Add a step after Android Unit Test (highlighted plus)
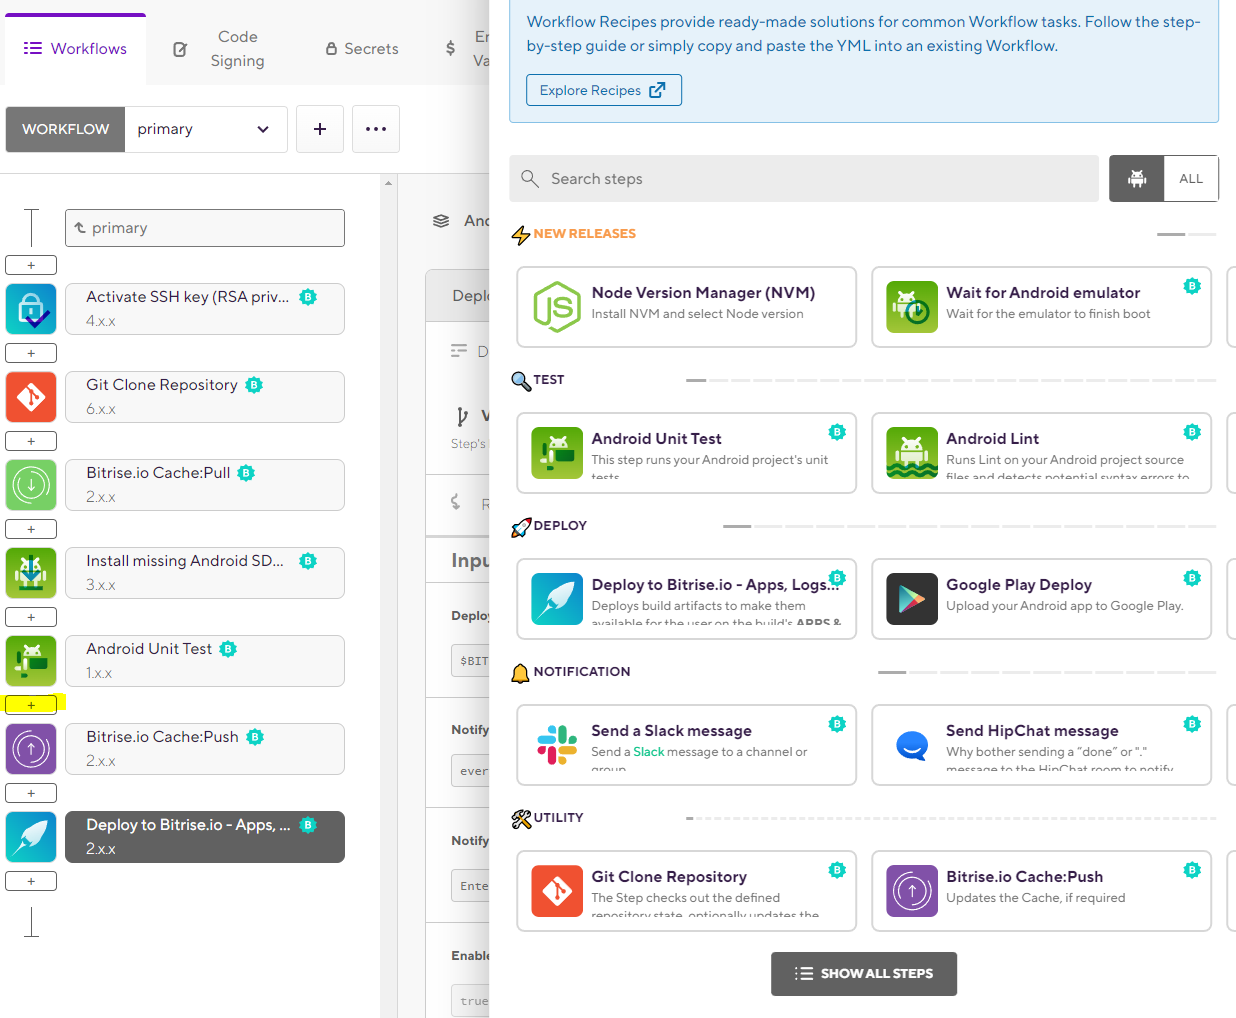 31,705
